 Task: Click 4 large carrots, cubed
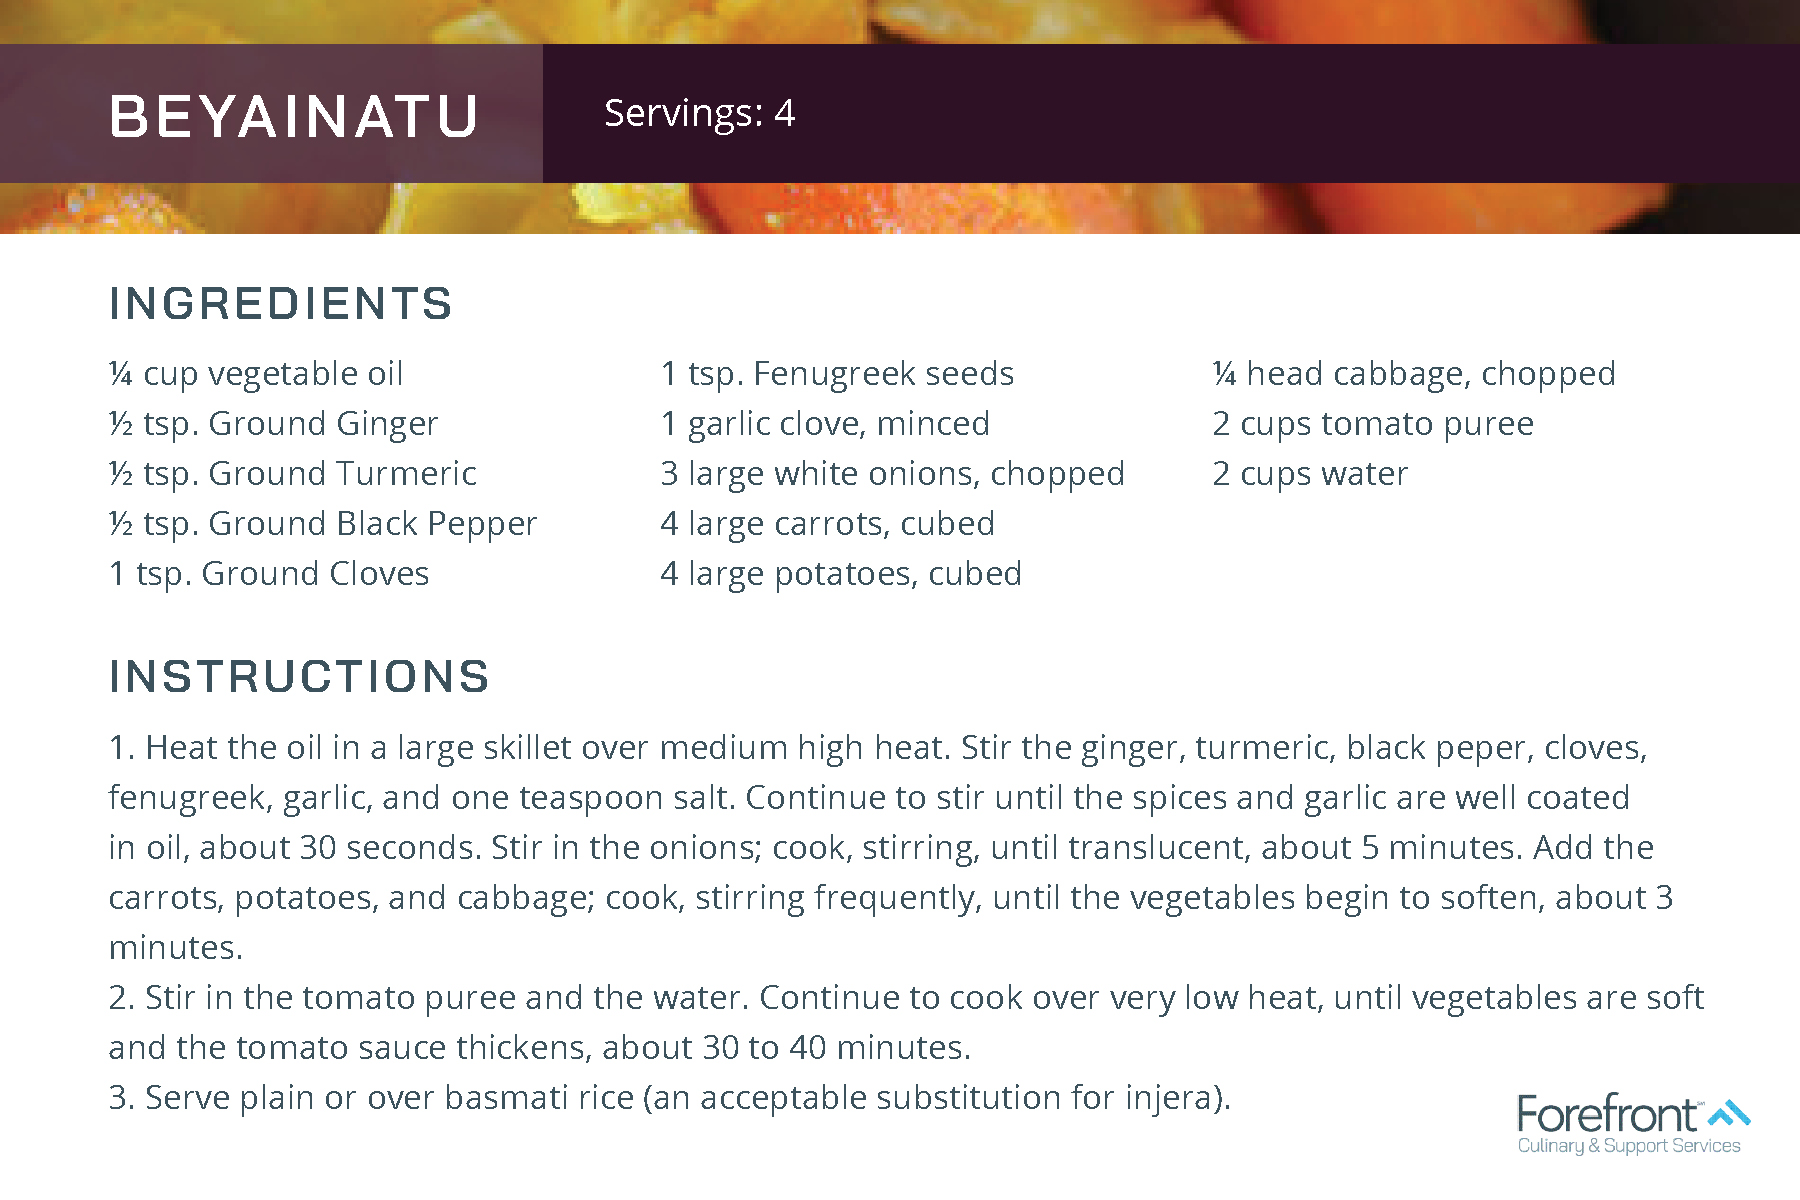click(828, 524)
